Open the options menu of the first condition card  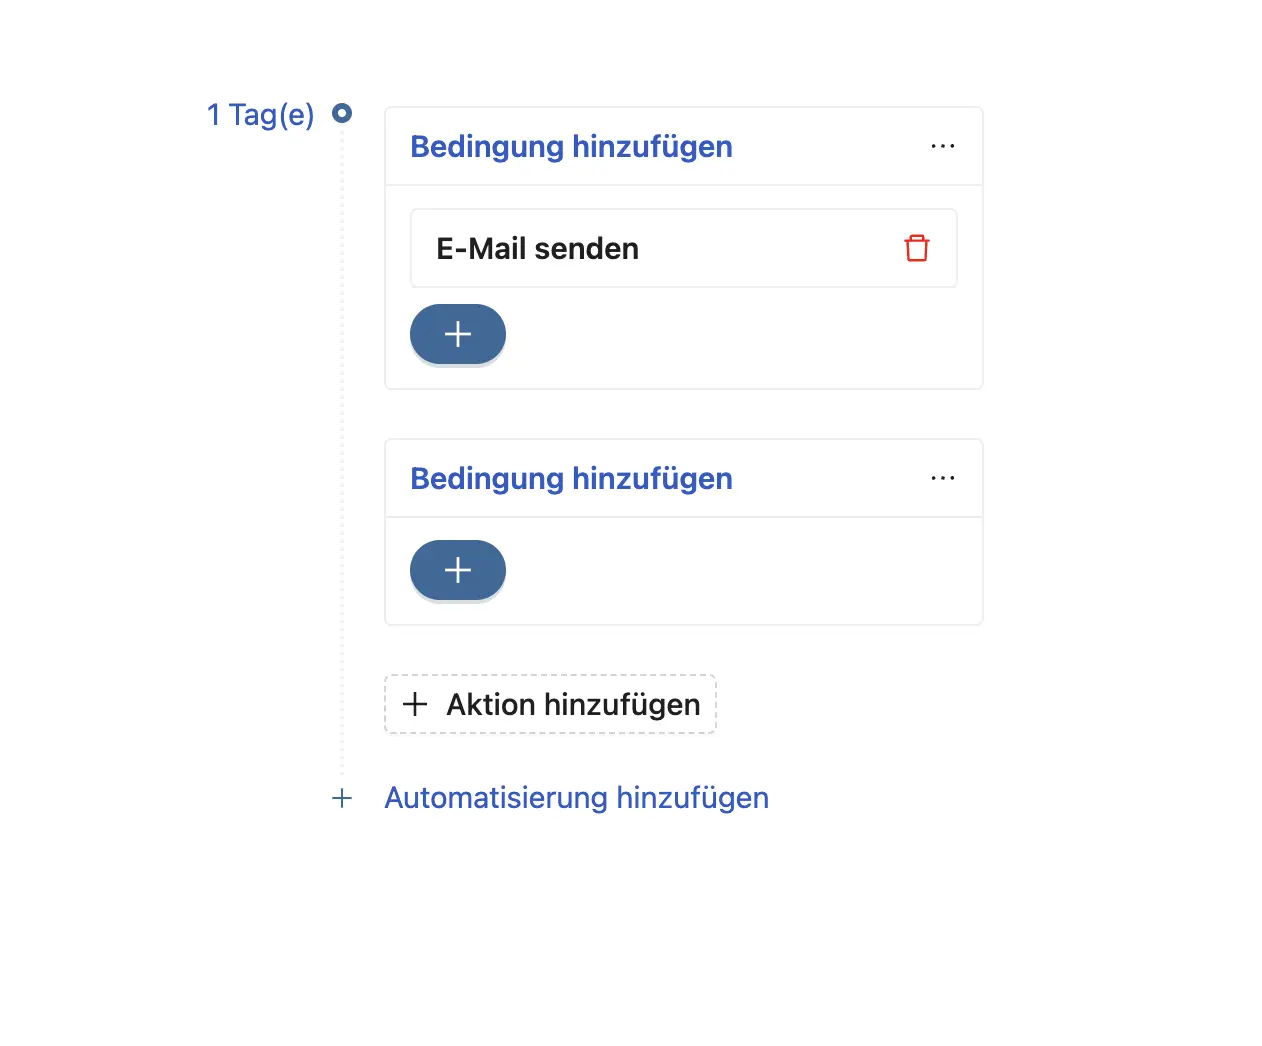(x=942, y=146)
